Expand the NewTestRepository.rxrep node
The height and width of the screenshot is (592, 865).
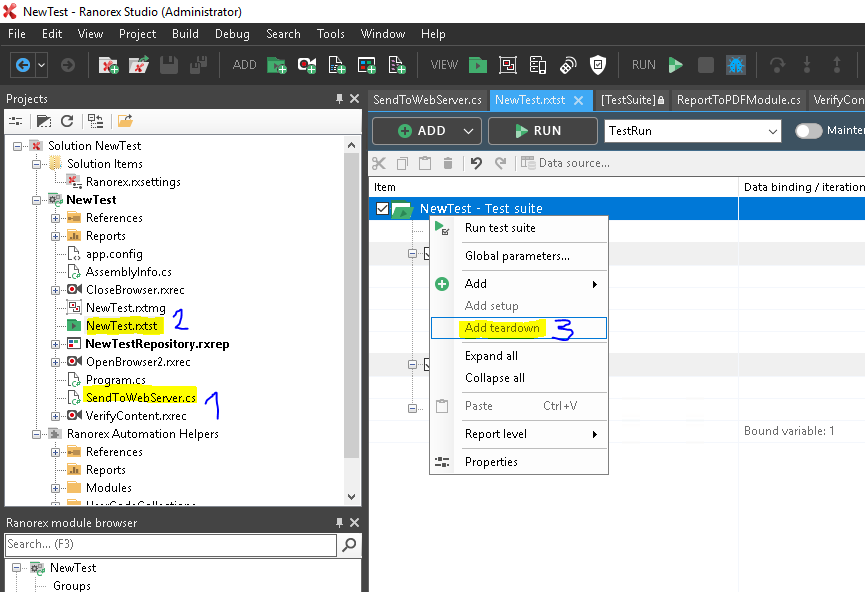(x=55, y=344)
